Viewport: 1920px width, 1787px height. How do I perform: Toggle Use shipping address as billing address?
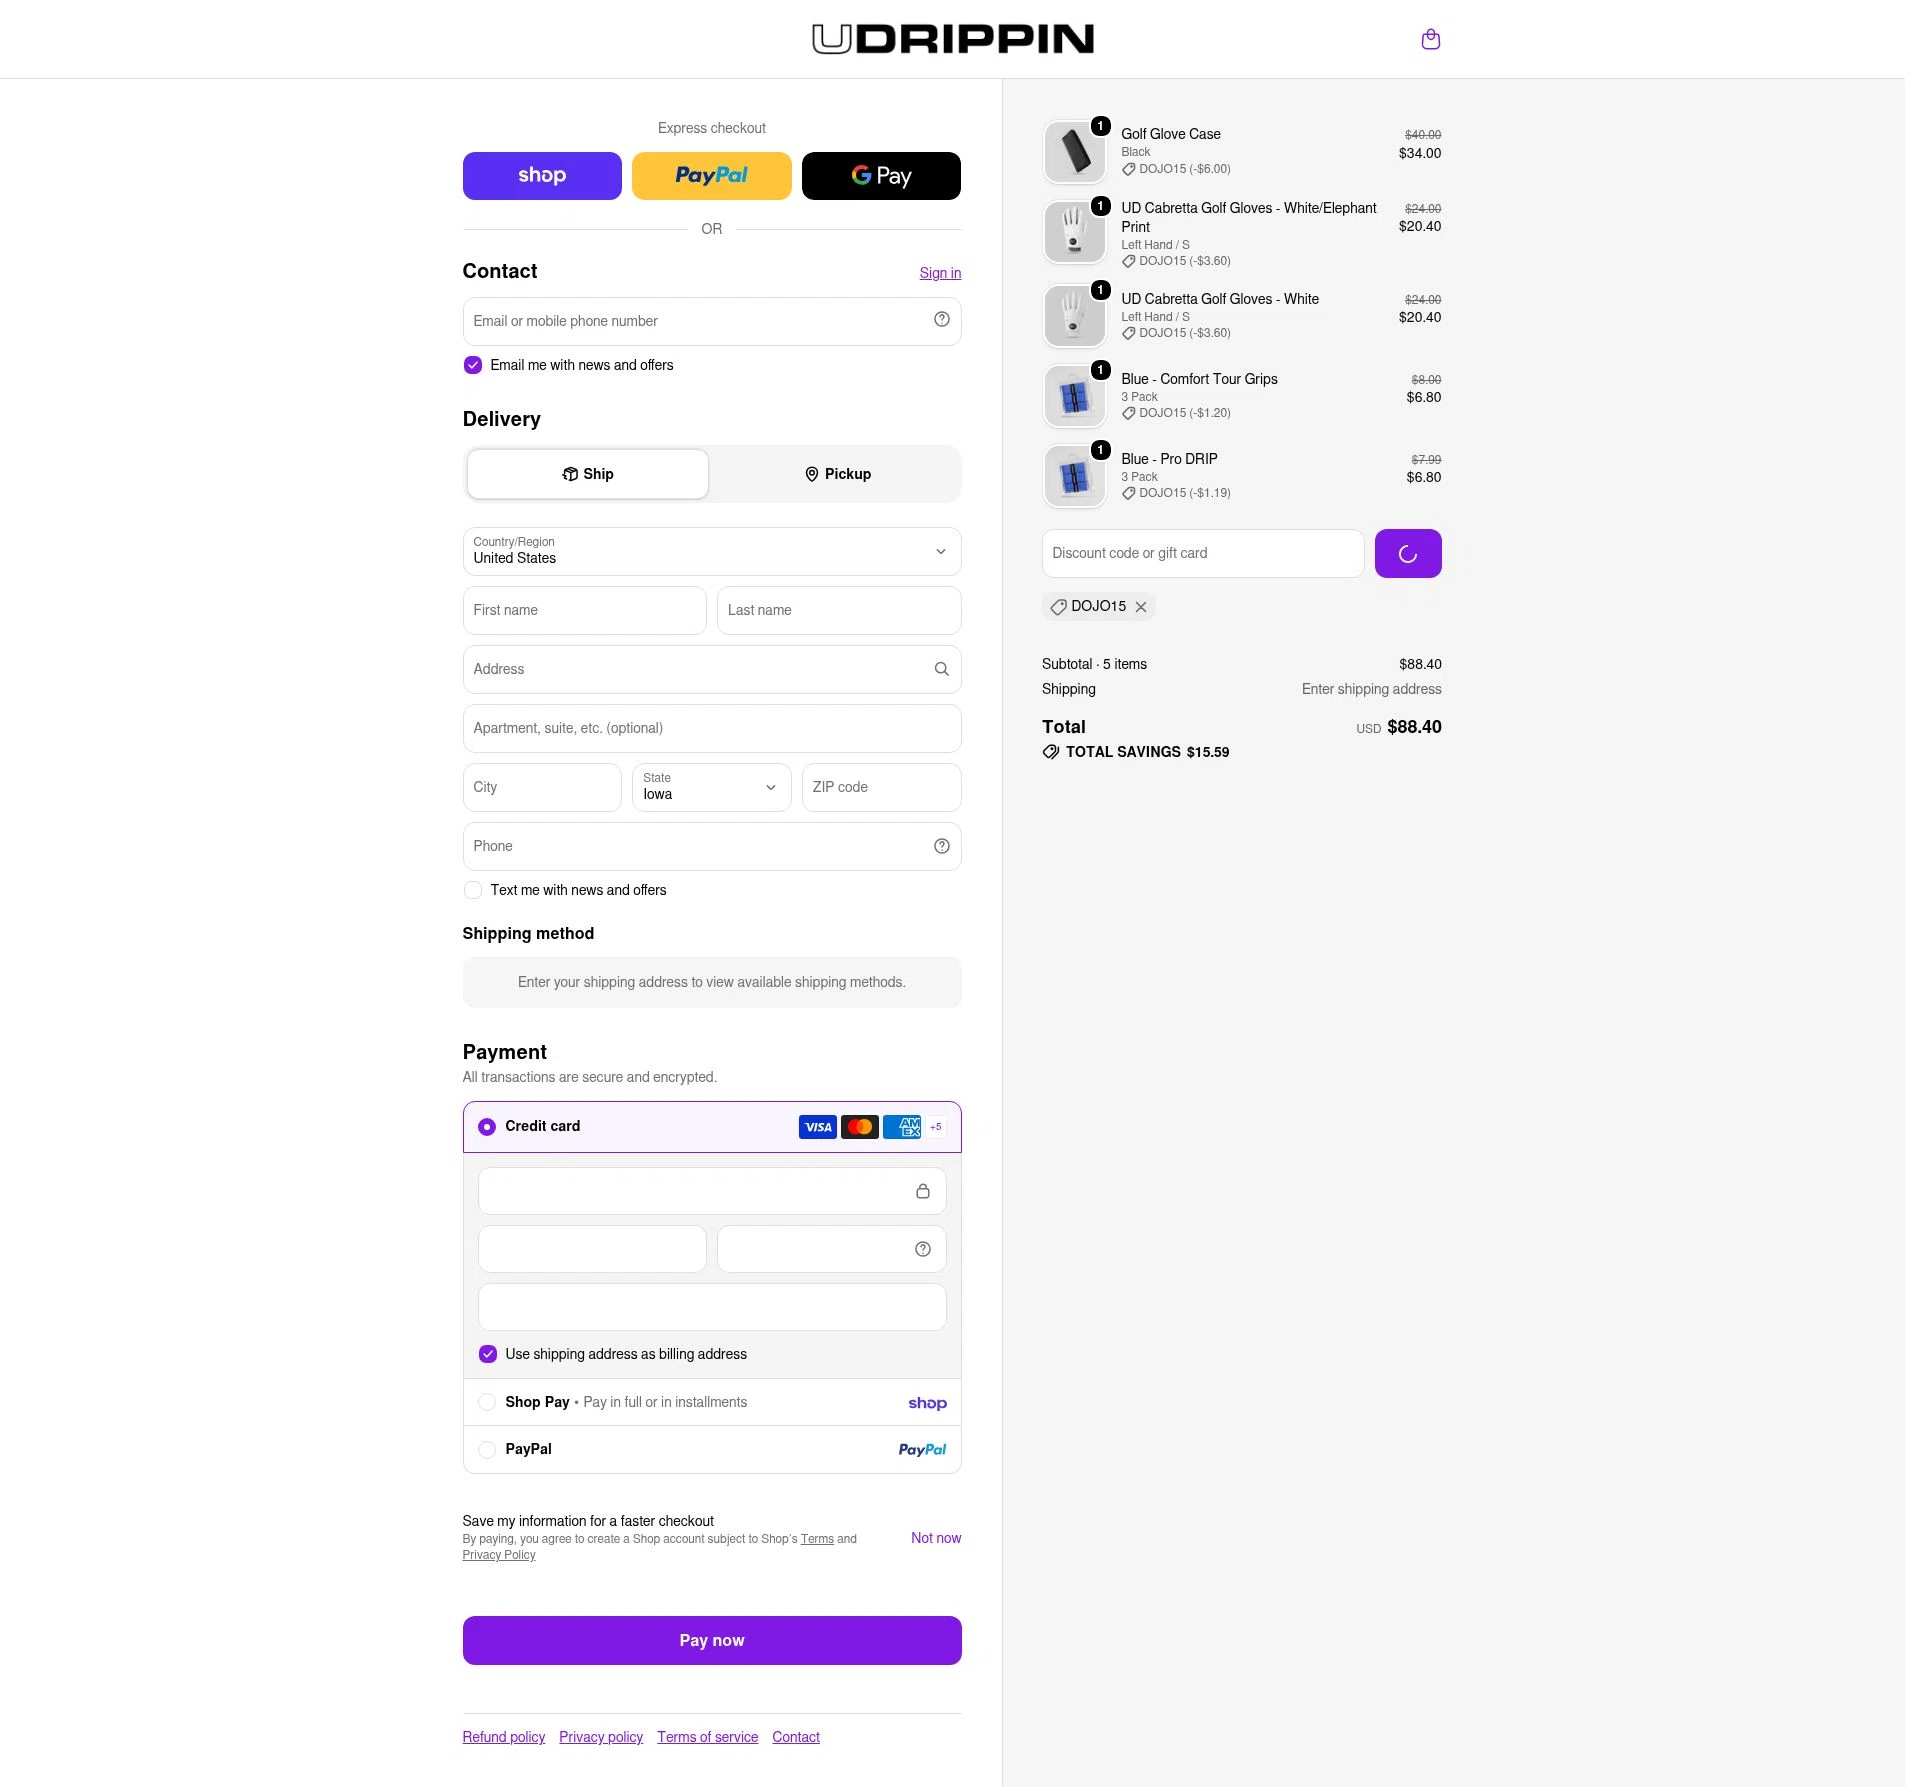click(488, 1354)
